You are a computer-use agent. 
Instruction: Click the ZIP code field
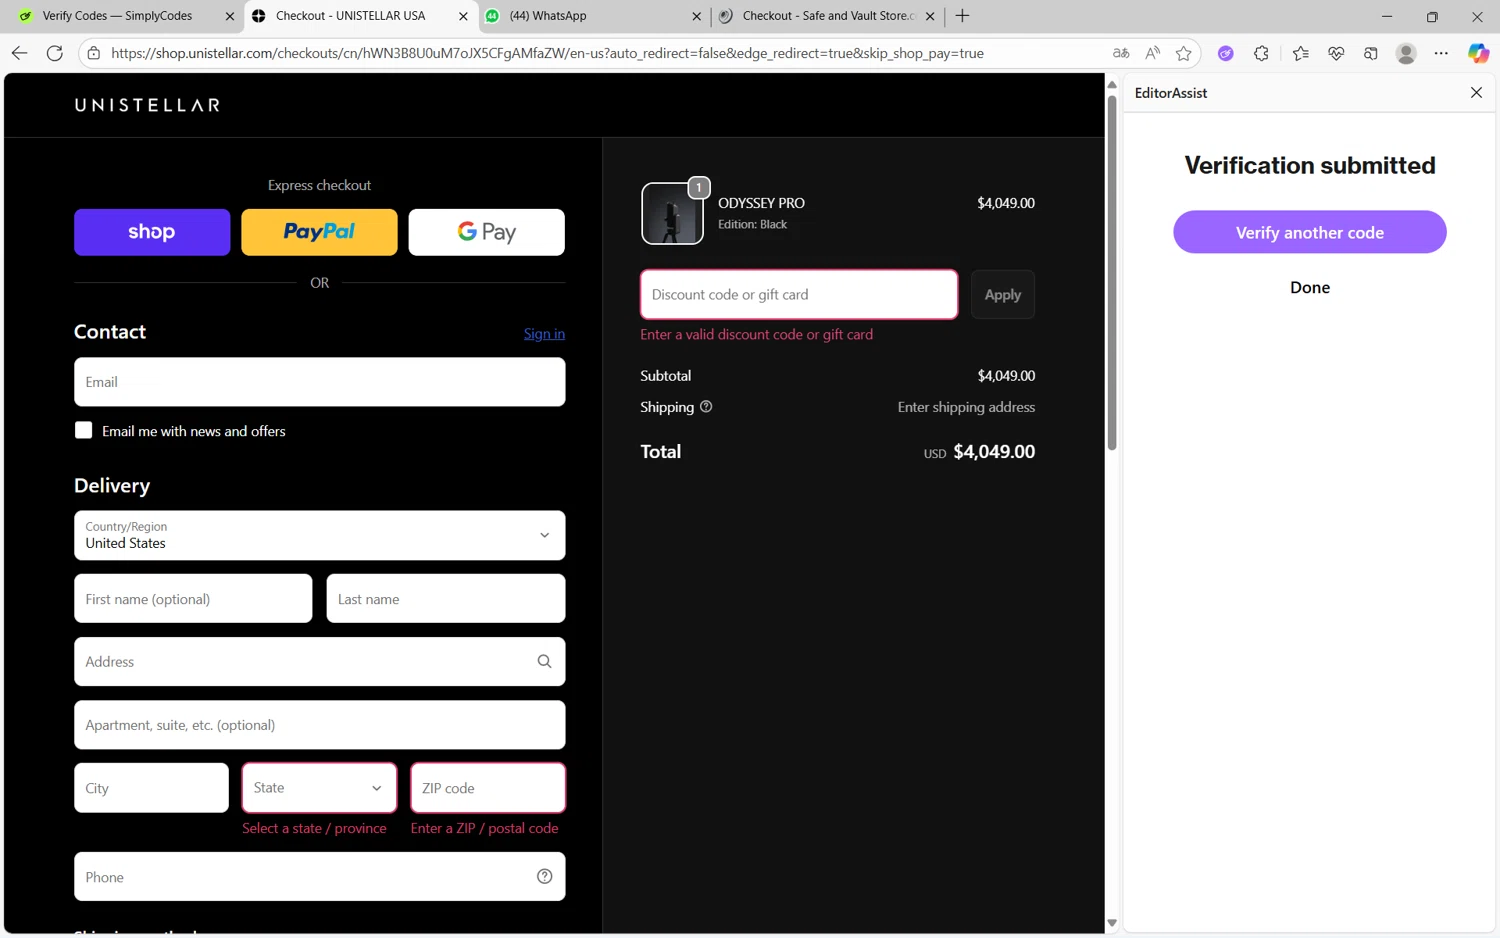pyautogui.click(x=488, y=788)
